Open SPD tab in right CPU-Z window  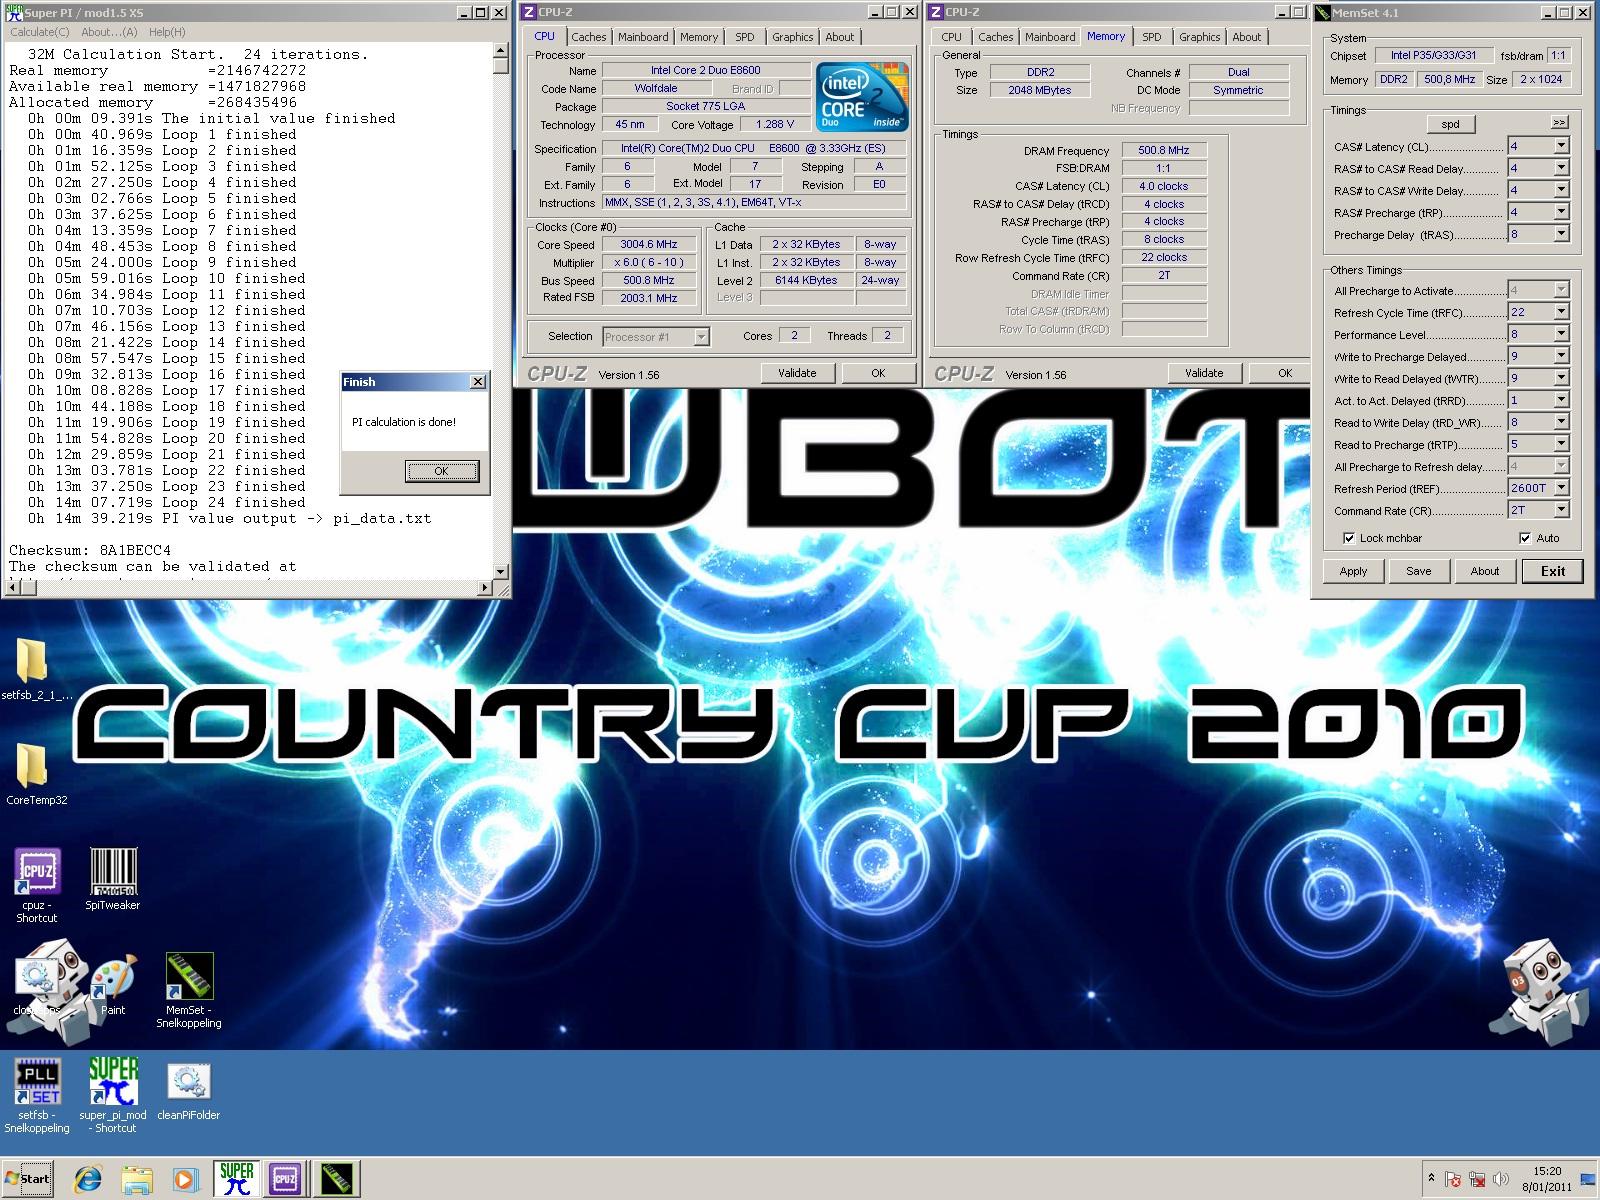[1152, 37]
